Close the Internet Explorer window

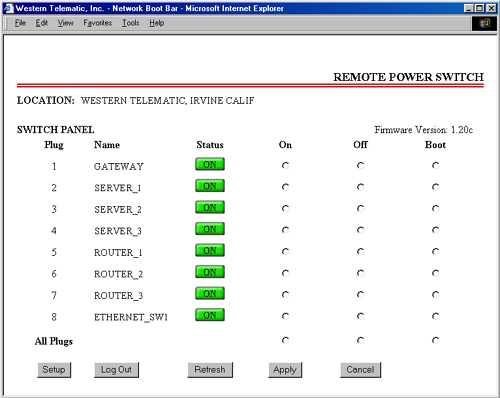tap(491, 8)
